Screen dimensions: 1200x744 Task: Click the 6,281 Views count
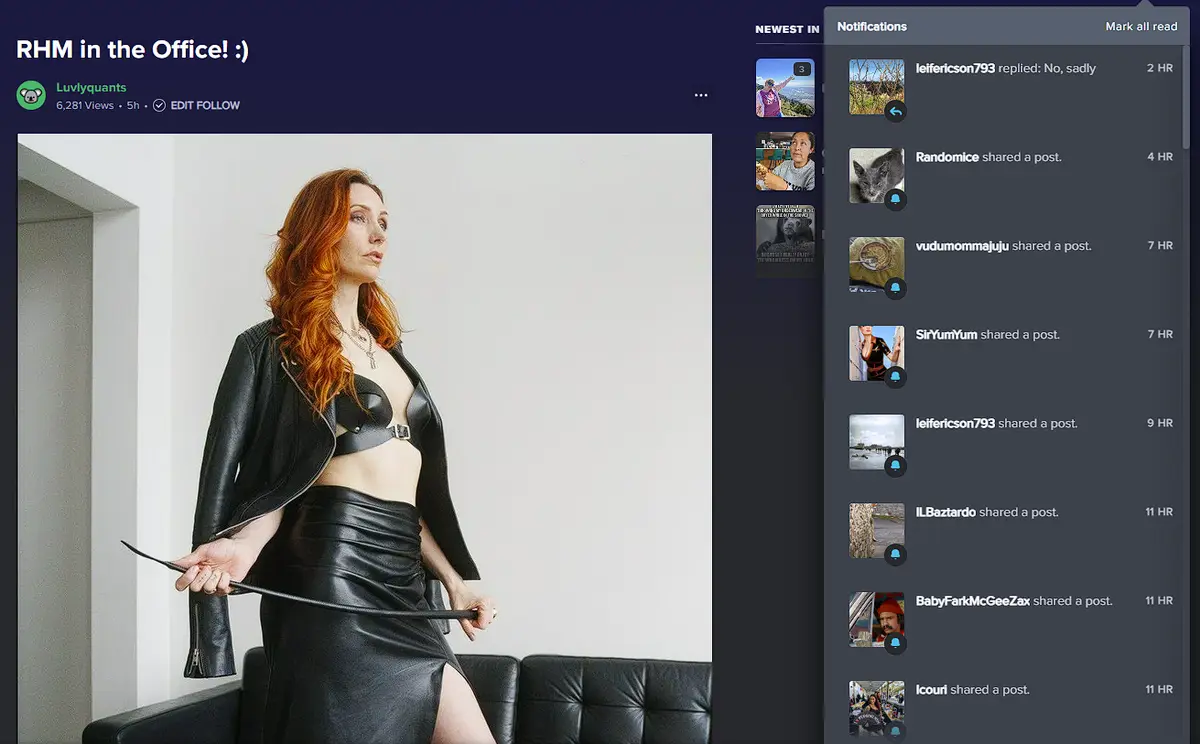85,105
